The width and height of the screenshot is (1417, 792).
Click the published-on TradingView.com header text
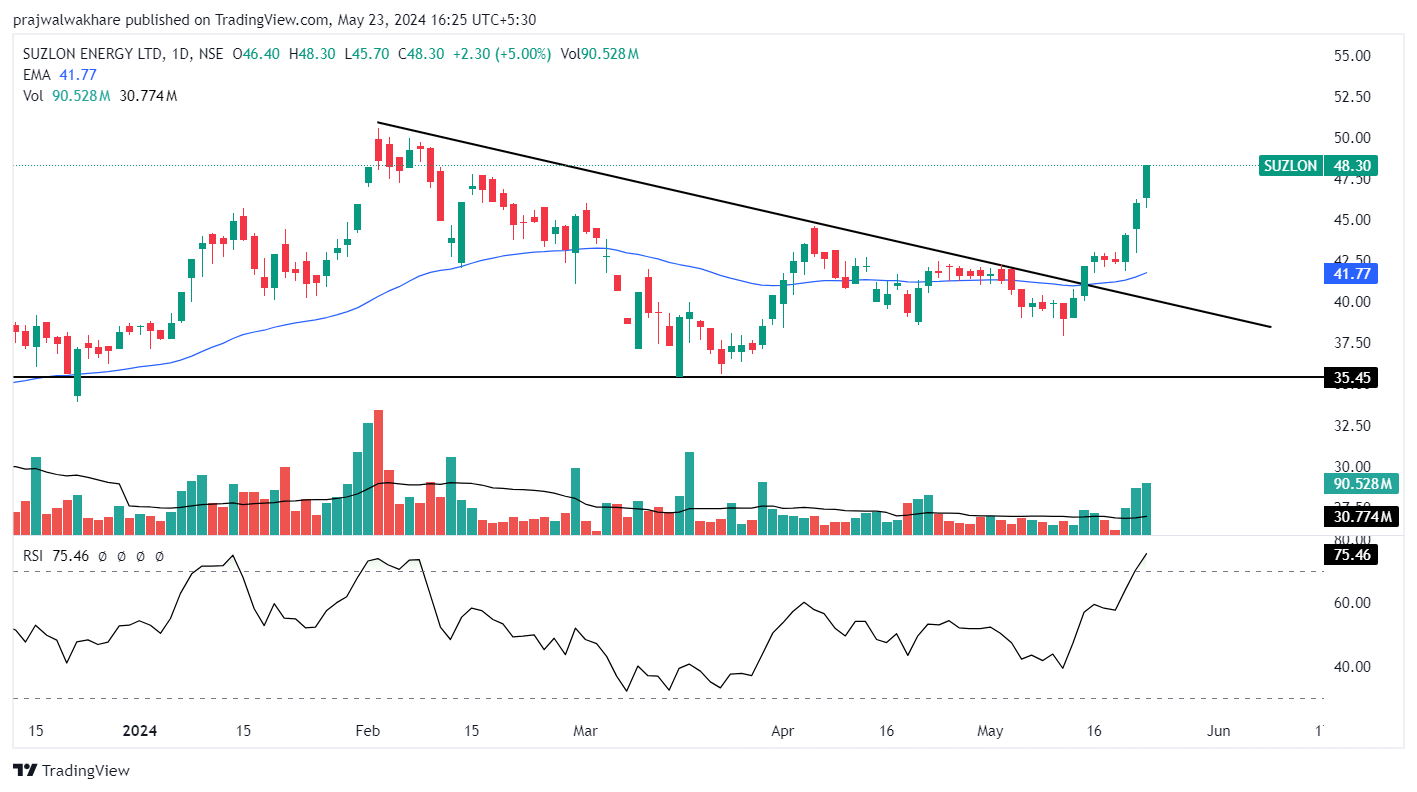pos(274,19)
